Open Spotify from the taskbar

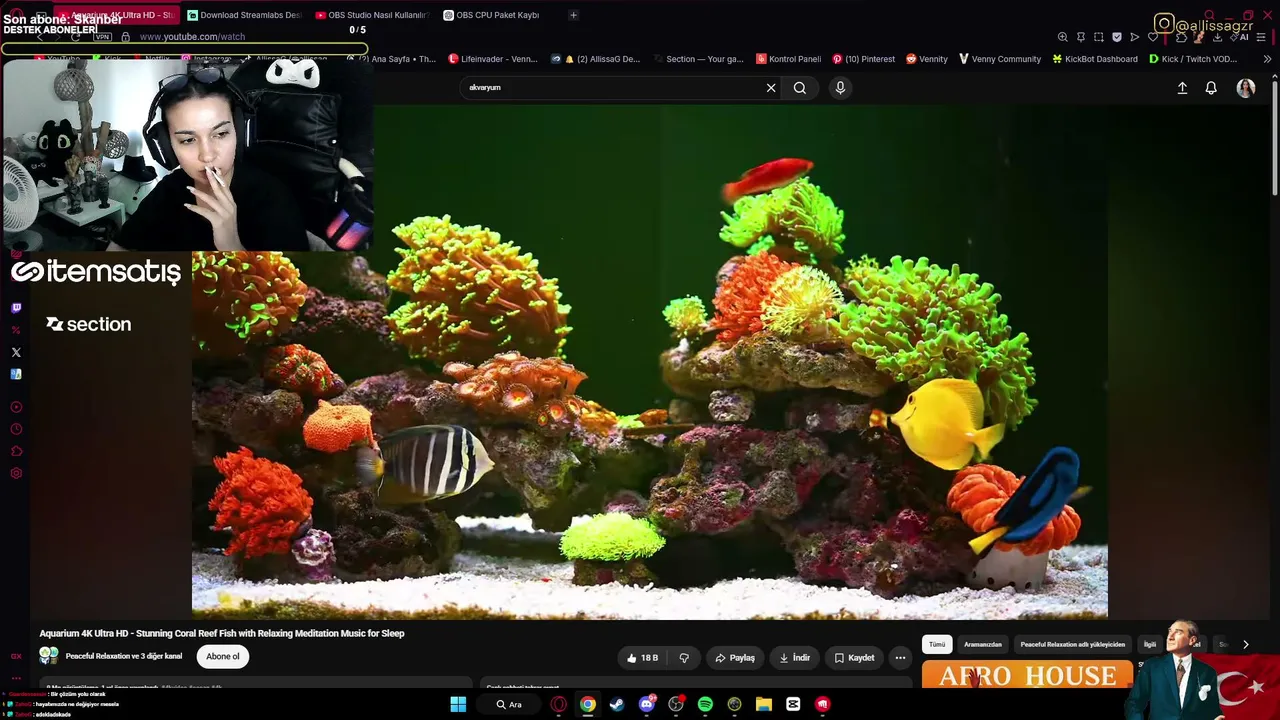[705, 704]
